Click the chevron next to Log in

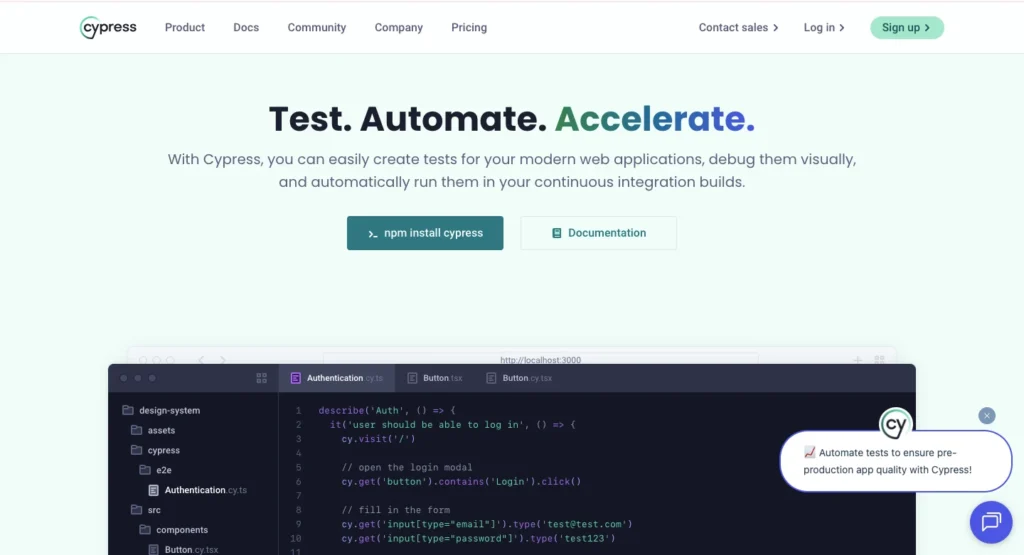(x=842, y=28)
